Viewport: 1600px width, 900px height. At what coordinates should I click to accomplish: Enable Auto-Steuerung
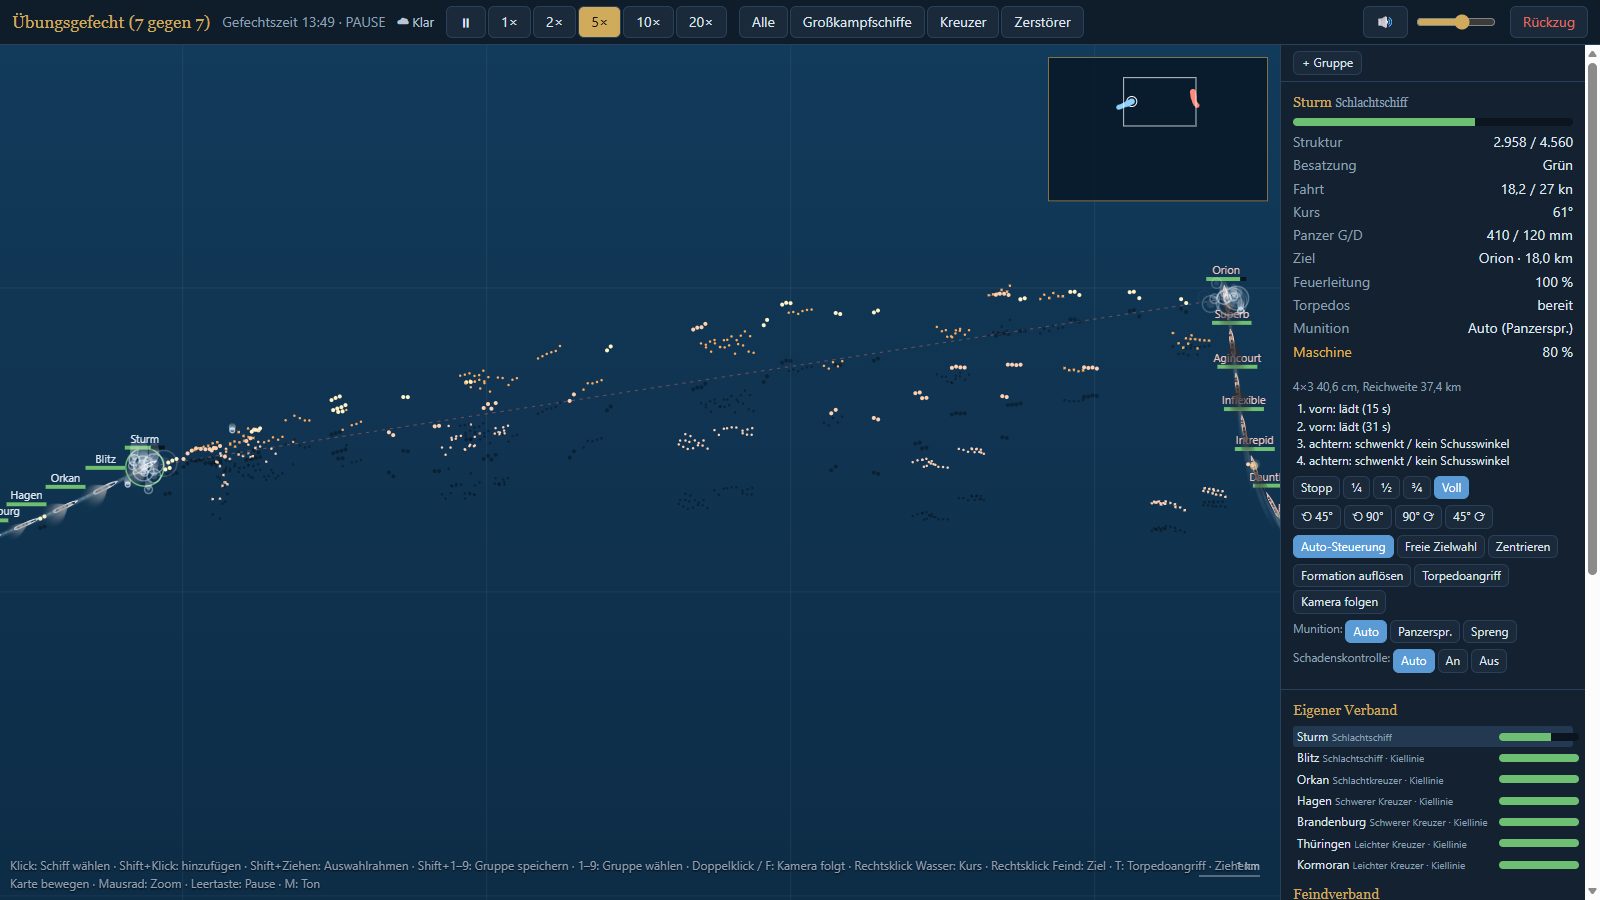(1343, 547)
